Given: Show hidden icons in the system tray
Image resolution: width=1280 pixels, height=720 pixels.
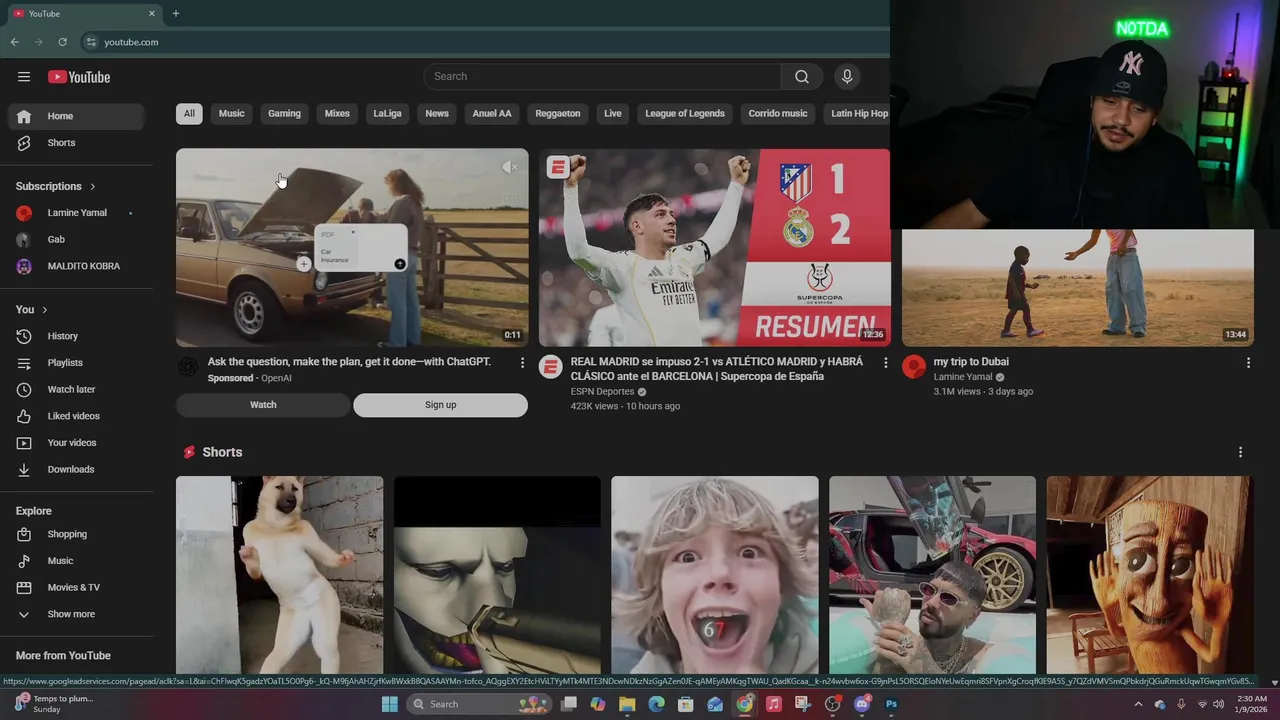Looking at the screenshot, I should (1138, 704).
